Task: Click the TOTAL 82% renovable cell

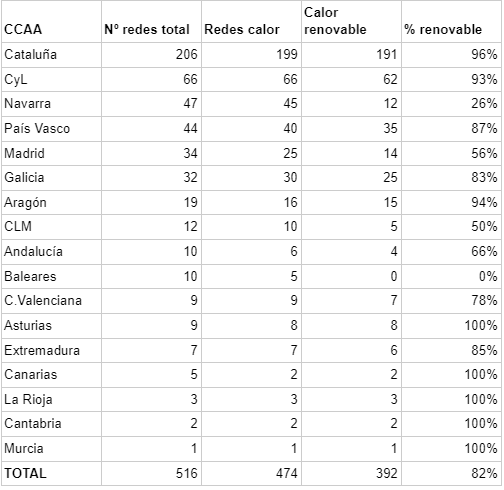Action: click(451, 474)
